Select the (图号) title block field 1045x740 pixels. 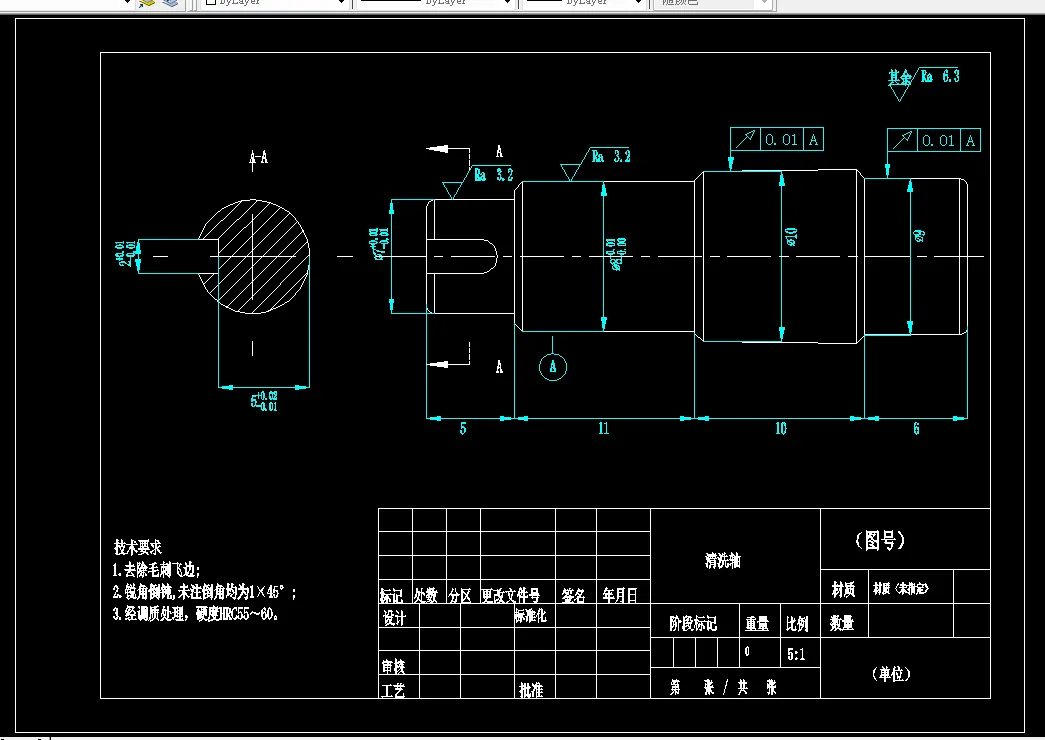pyautogui.click(x=880, y=540)
